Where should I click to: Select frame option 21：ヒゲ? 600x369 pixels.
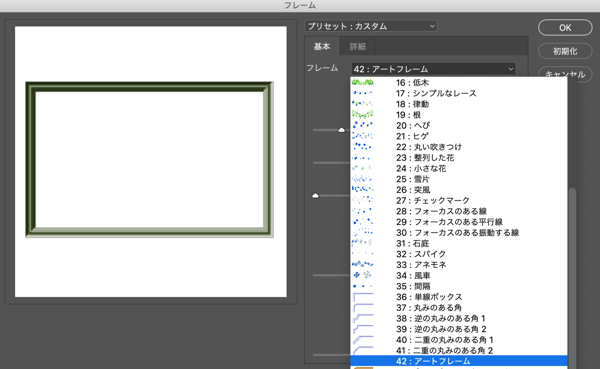pyautogui.click(x=458, y=136)
